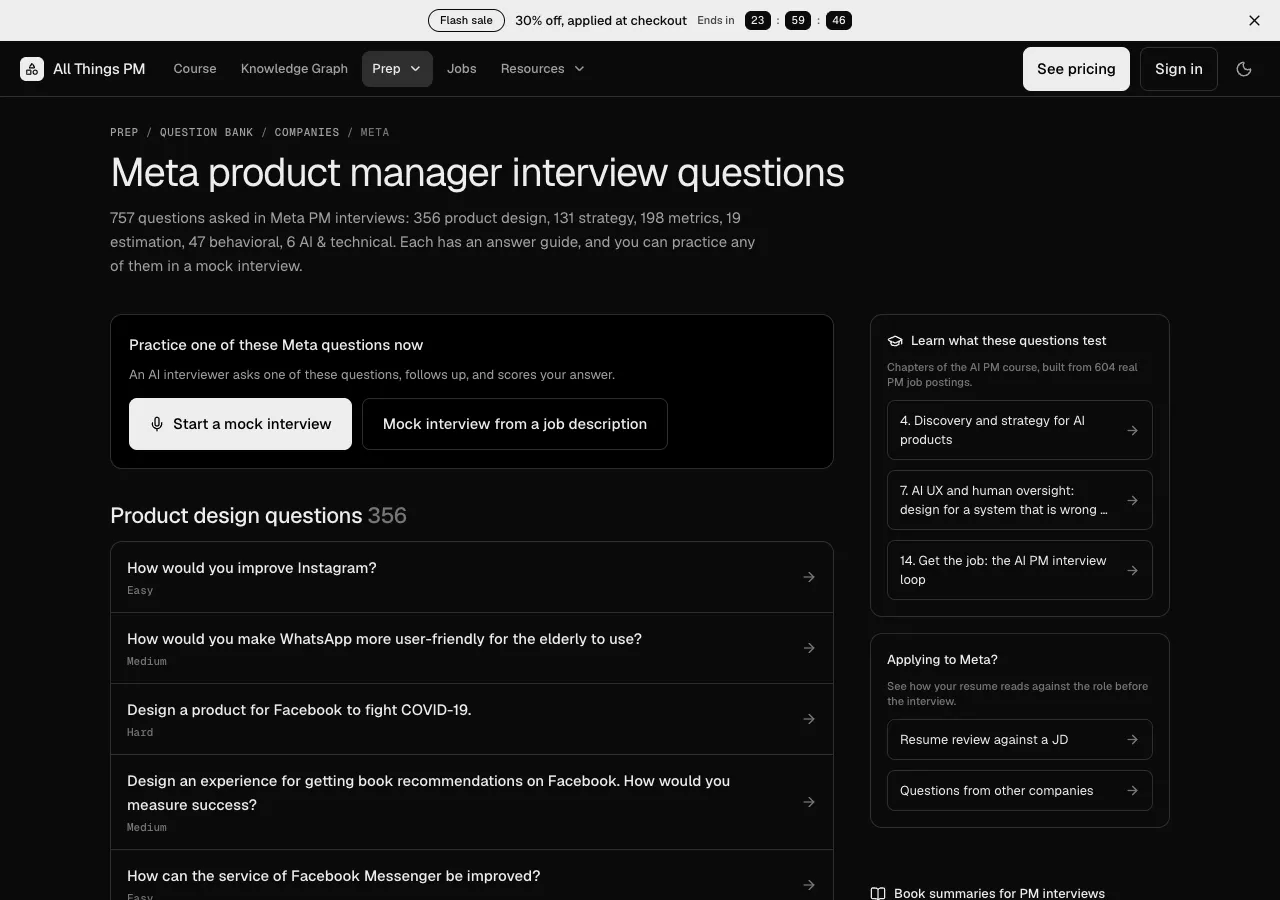Open 'How would you improve Instagram?' question
This screenshot has width=1280, height=900.
[x=472, y=577]
